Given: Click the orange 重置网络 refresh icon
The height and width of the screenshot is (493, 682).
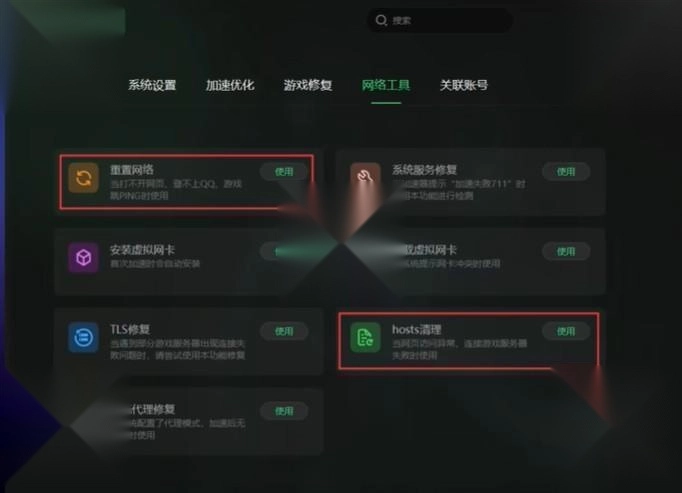Looking at the screenshot, I should click(x=84, y=178).
